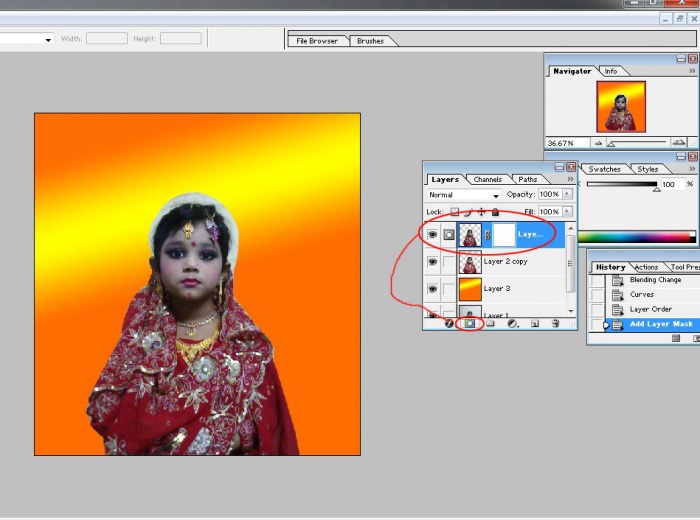The width and height of the screenshot is (700, 520).
Task: Click the Navigator zoom in icon
Action: click(x=679, y=143)
